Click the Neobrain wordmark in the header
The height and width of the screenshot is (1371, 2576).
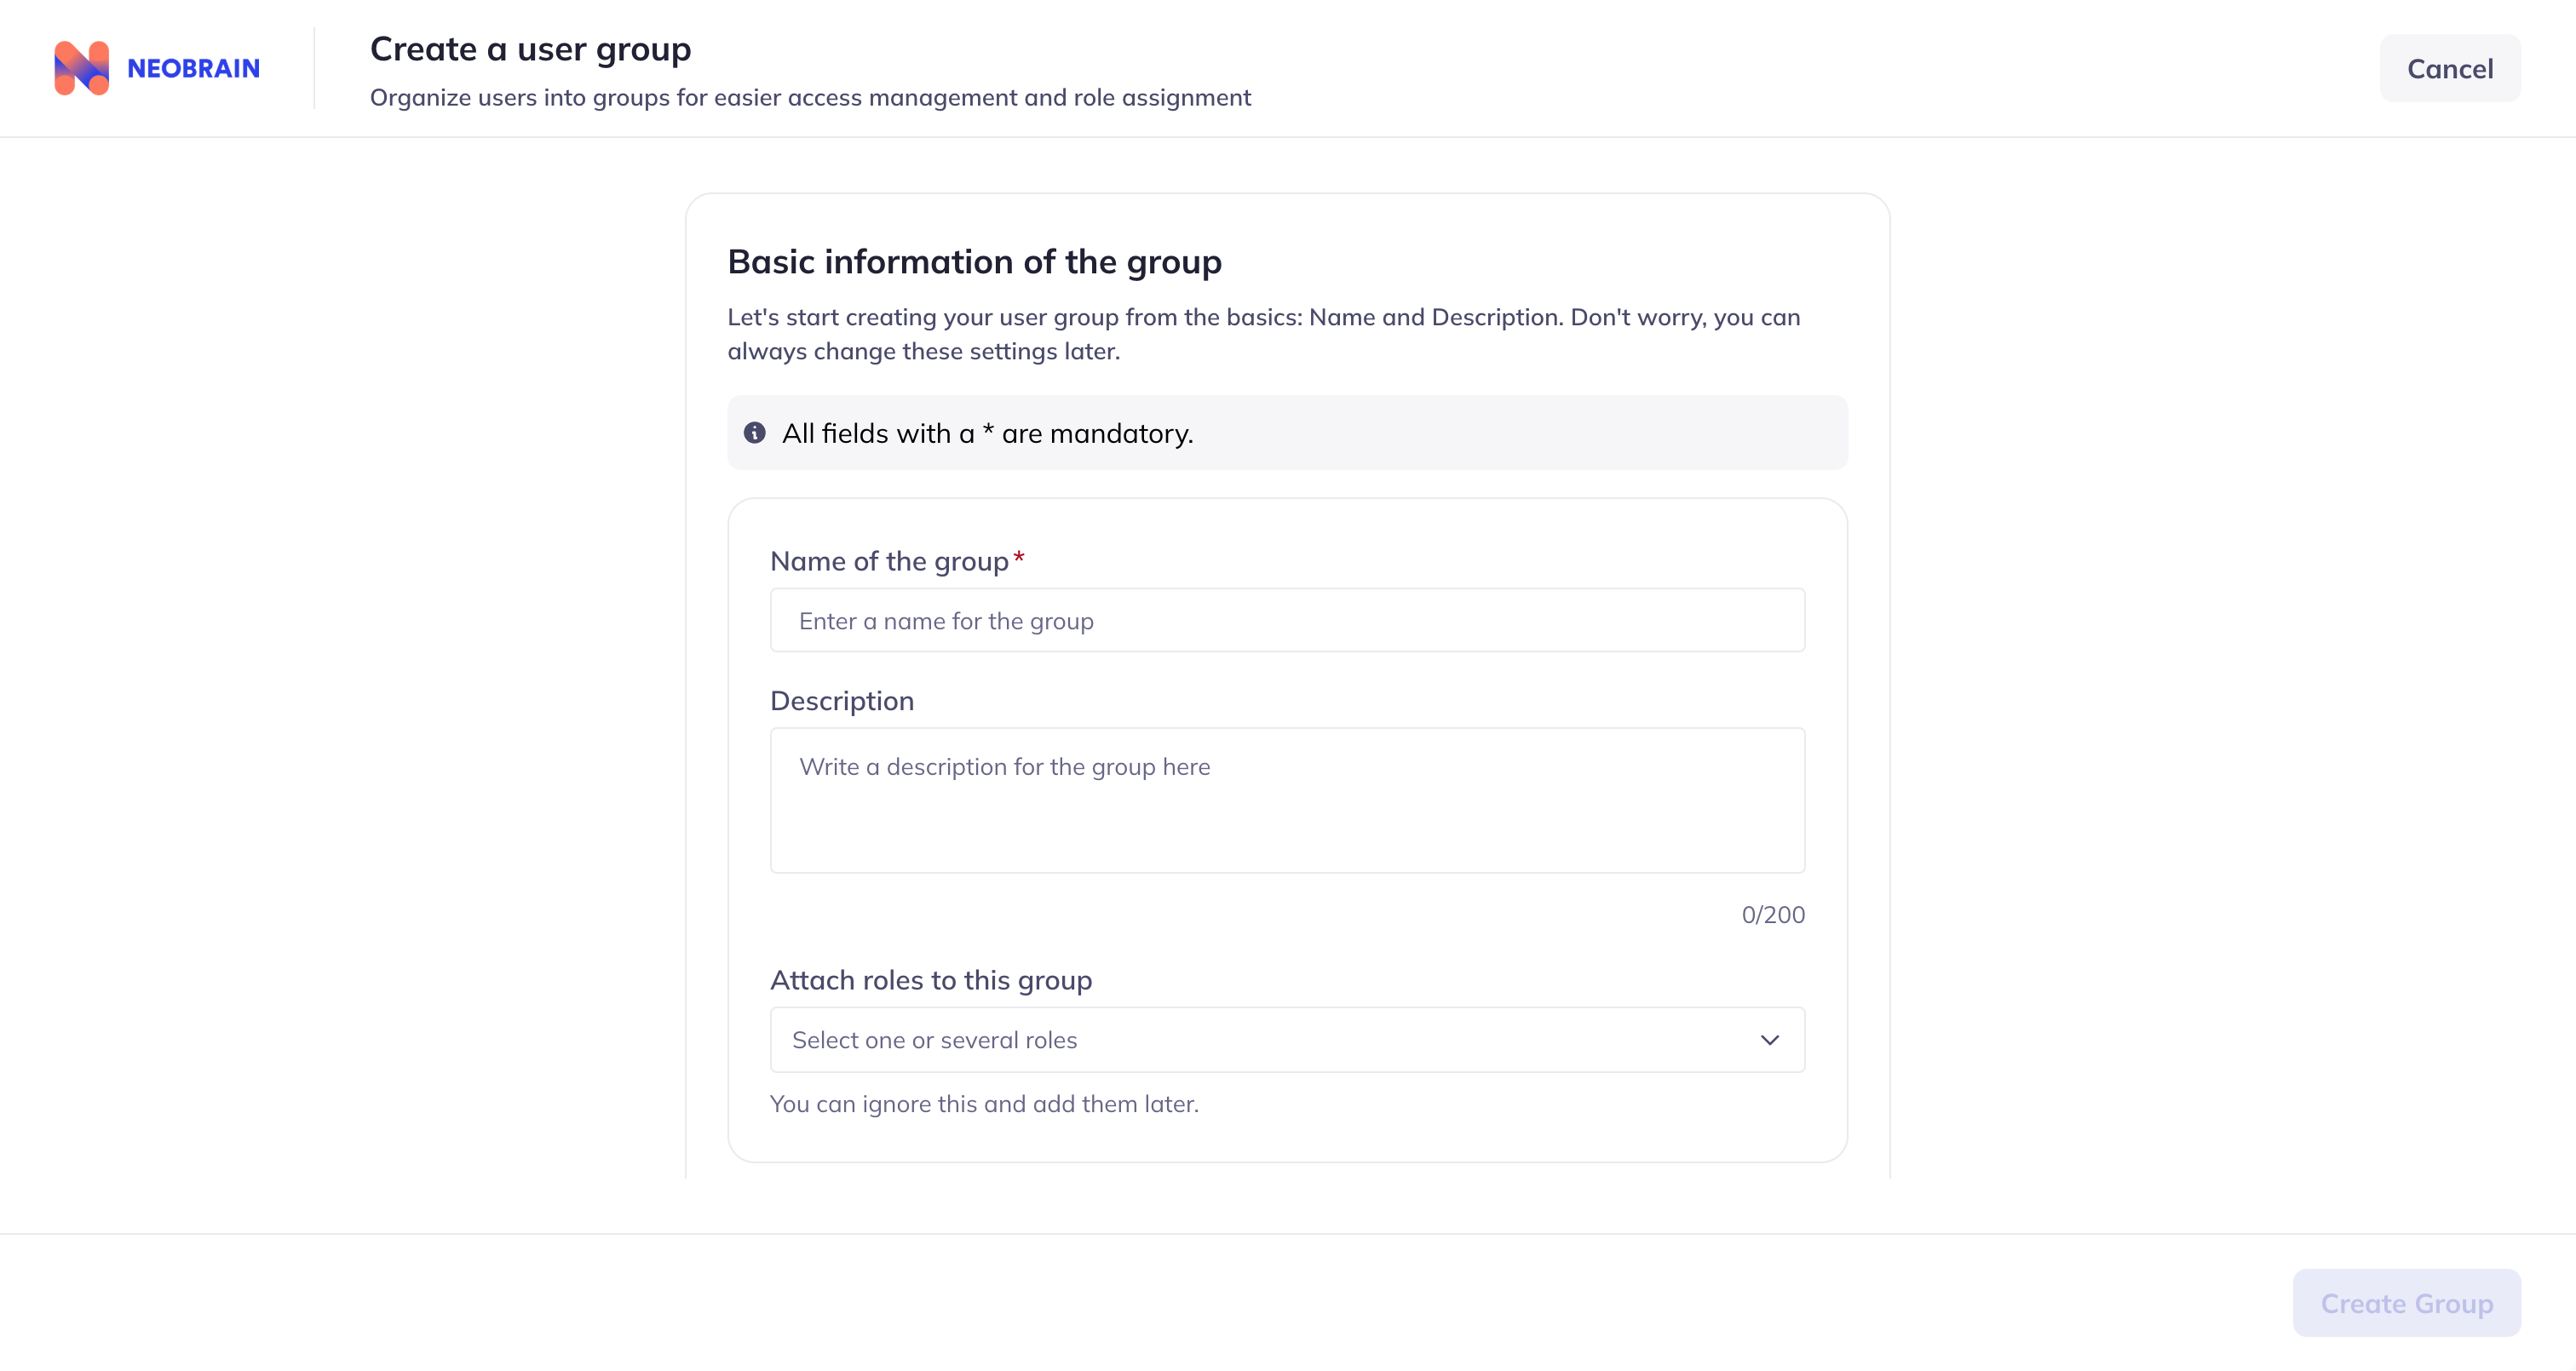pos(192,67)
